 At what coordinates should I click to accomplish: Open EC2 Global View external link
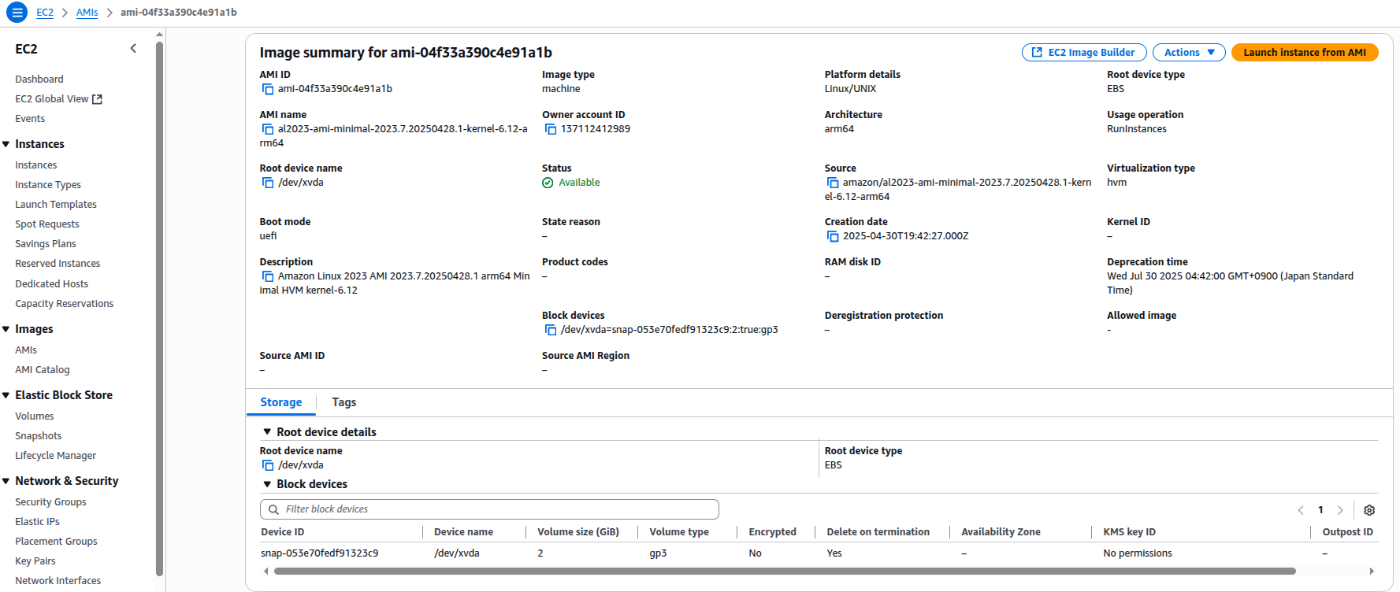59,99
